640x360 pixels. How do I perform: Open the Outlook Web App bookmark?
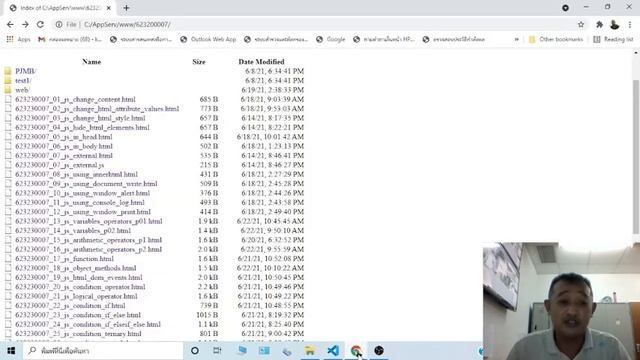208,39
